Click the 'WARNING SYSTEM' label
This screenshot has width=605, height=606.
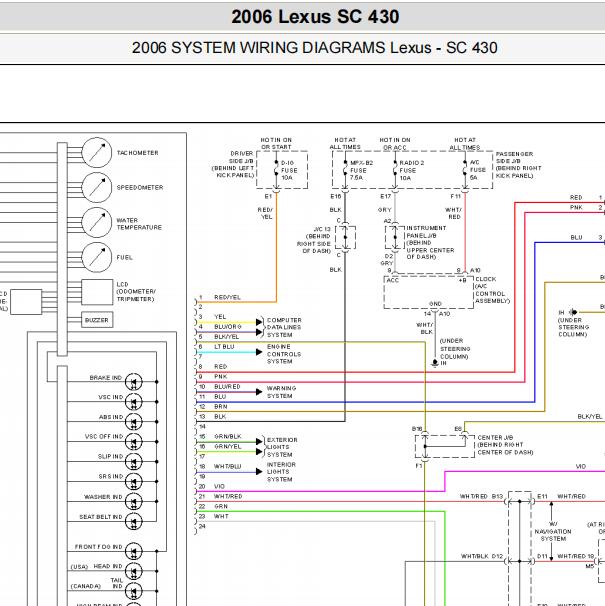281,392
